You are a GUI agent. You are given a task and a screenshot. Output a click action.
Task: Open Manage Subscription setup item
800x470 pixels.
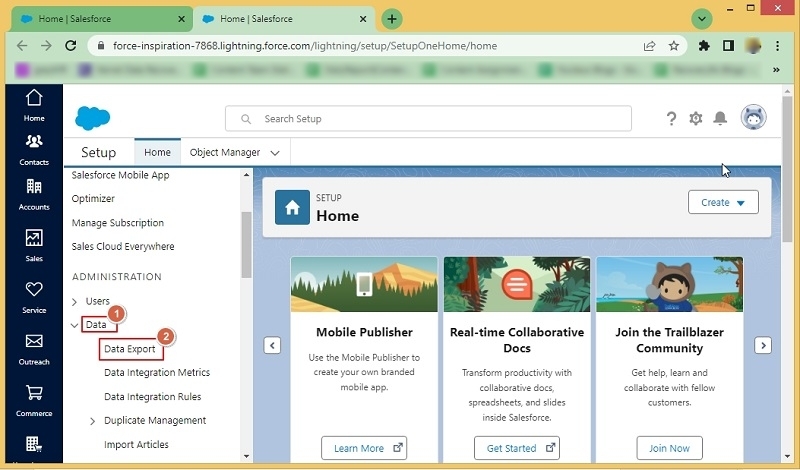(118, 222)
